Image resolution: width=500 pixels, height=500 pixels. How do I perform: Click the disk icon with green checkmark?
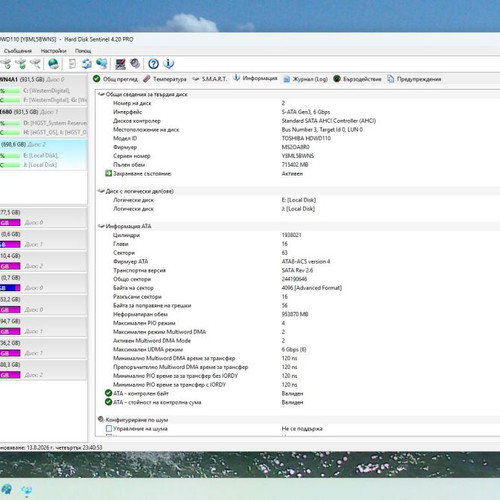(21, 63)
